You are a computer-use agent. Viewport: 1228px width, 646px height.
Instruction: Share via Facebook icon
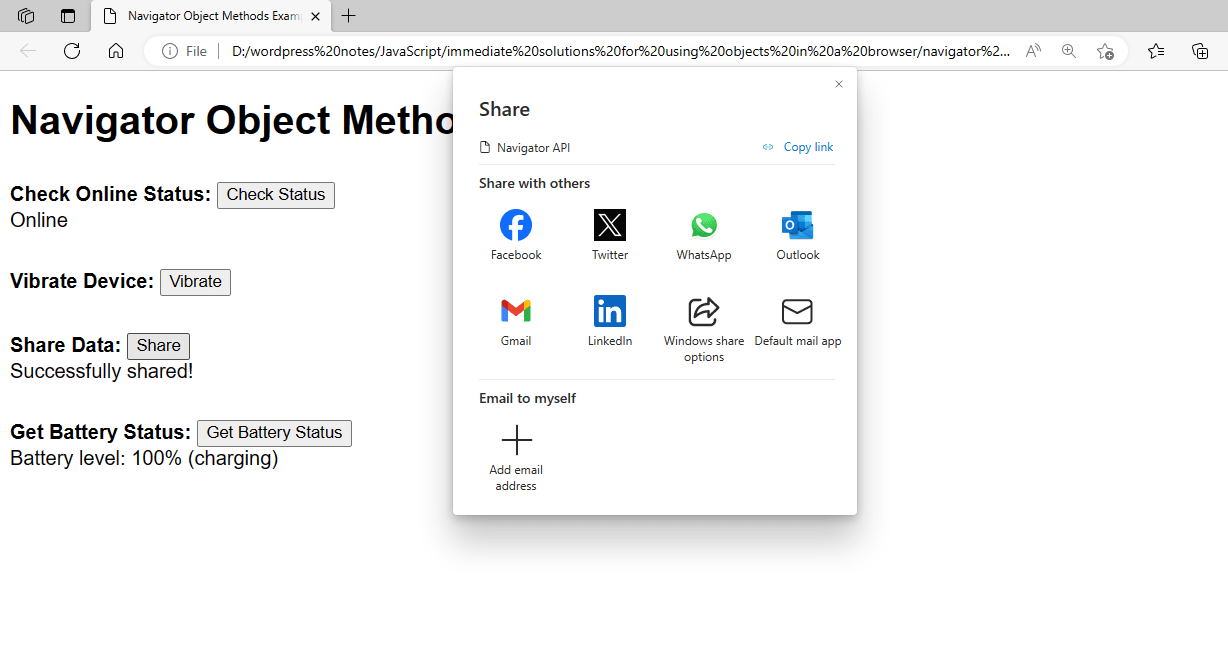[x=516, y=225]
